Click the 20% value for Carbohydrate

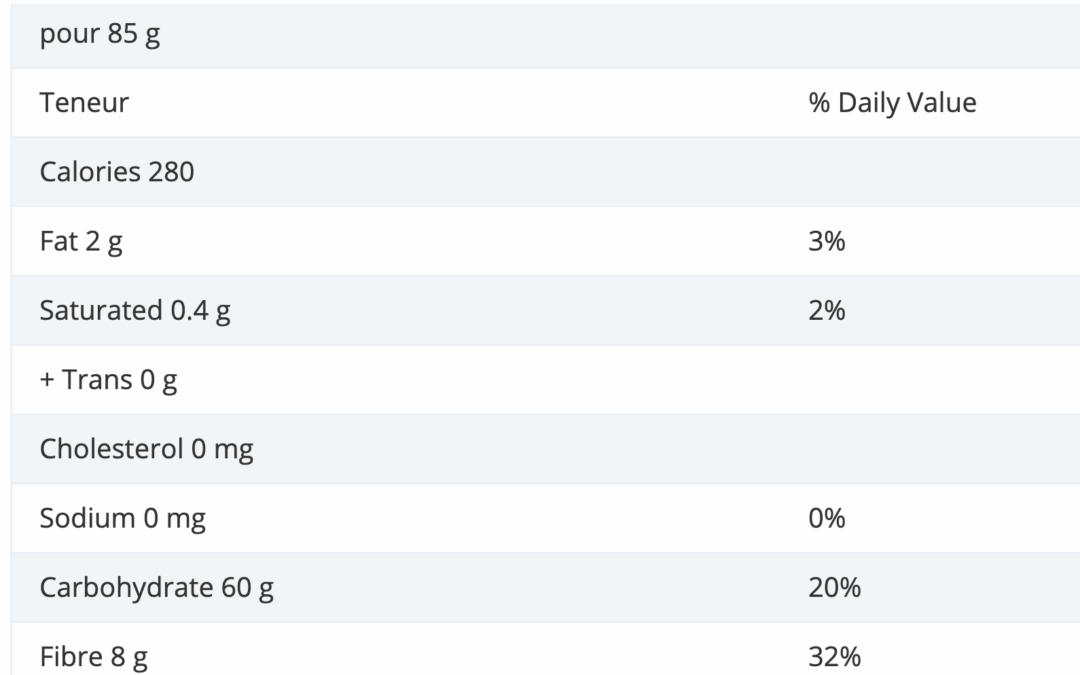coord(834,588)
